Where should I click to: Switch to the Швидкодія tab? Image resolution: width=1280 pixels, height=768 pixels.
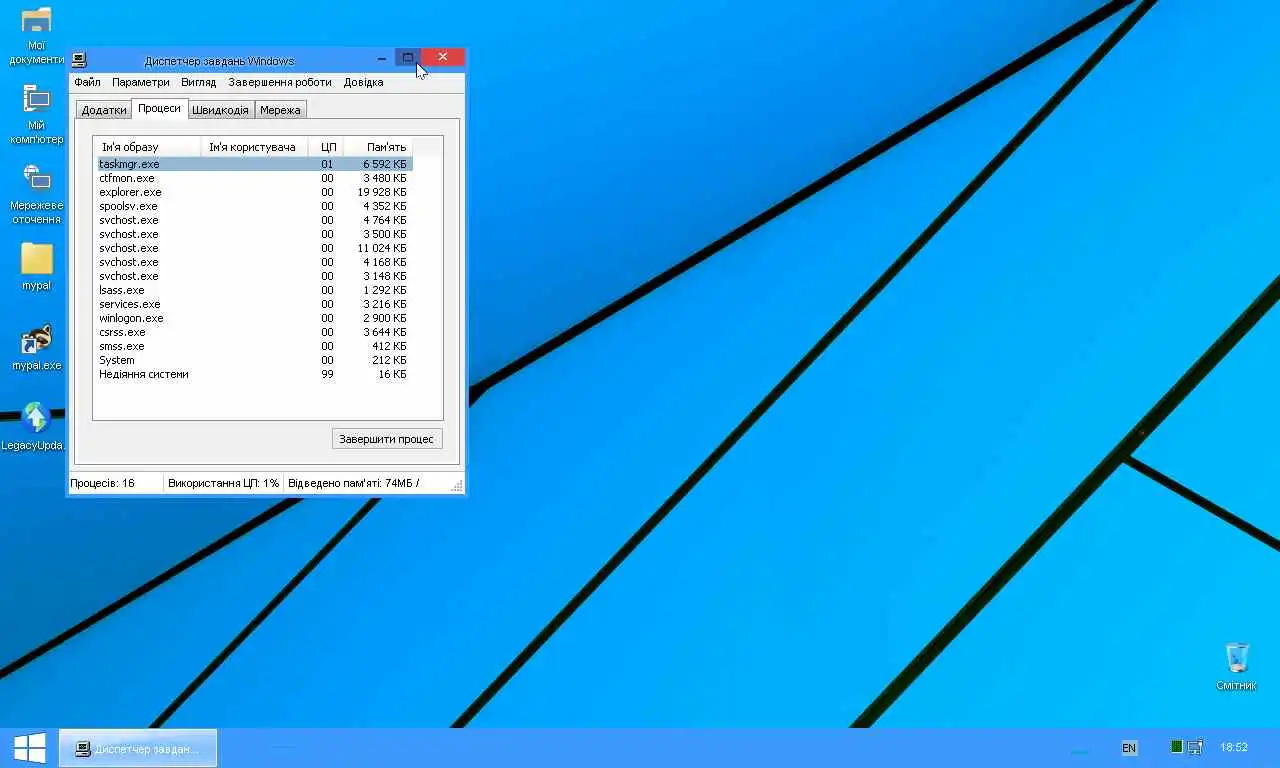coord(221,110)
